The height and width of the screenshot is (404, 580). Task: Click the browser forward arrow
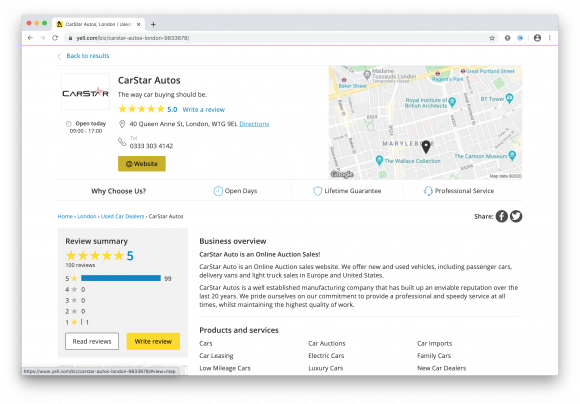click(43, 38)
